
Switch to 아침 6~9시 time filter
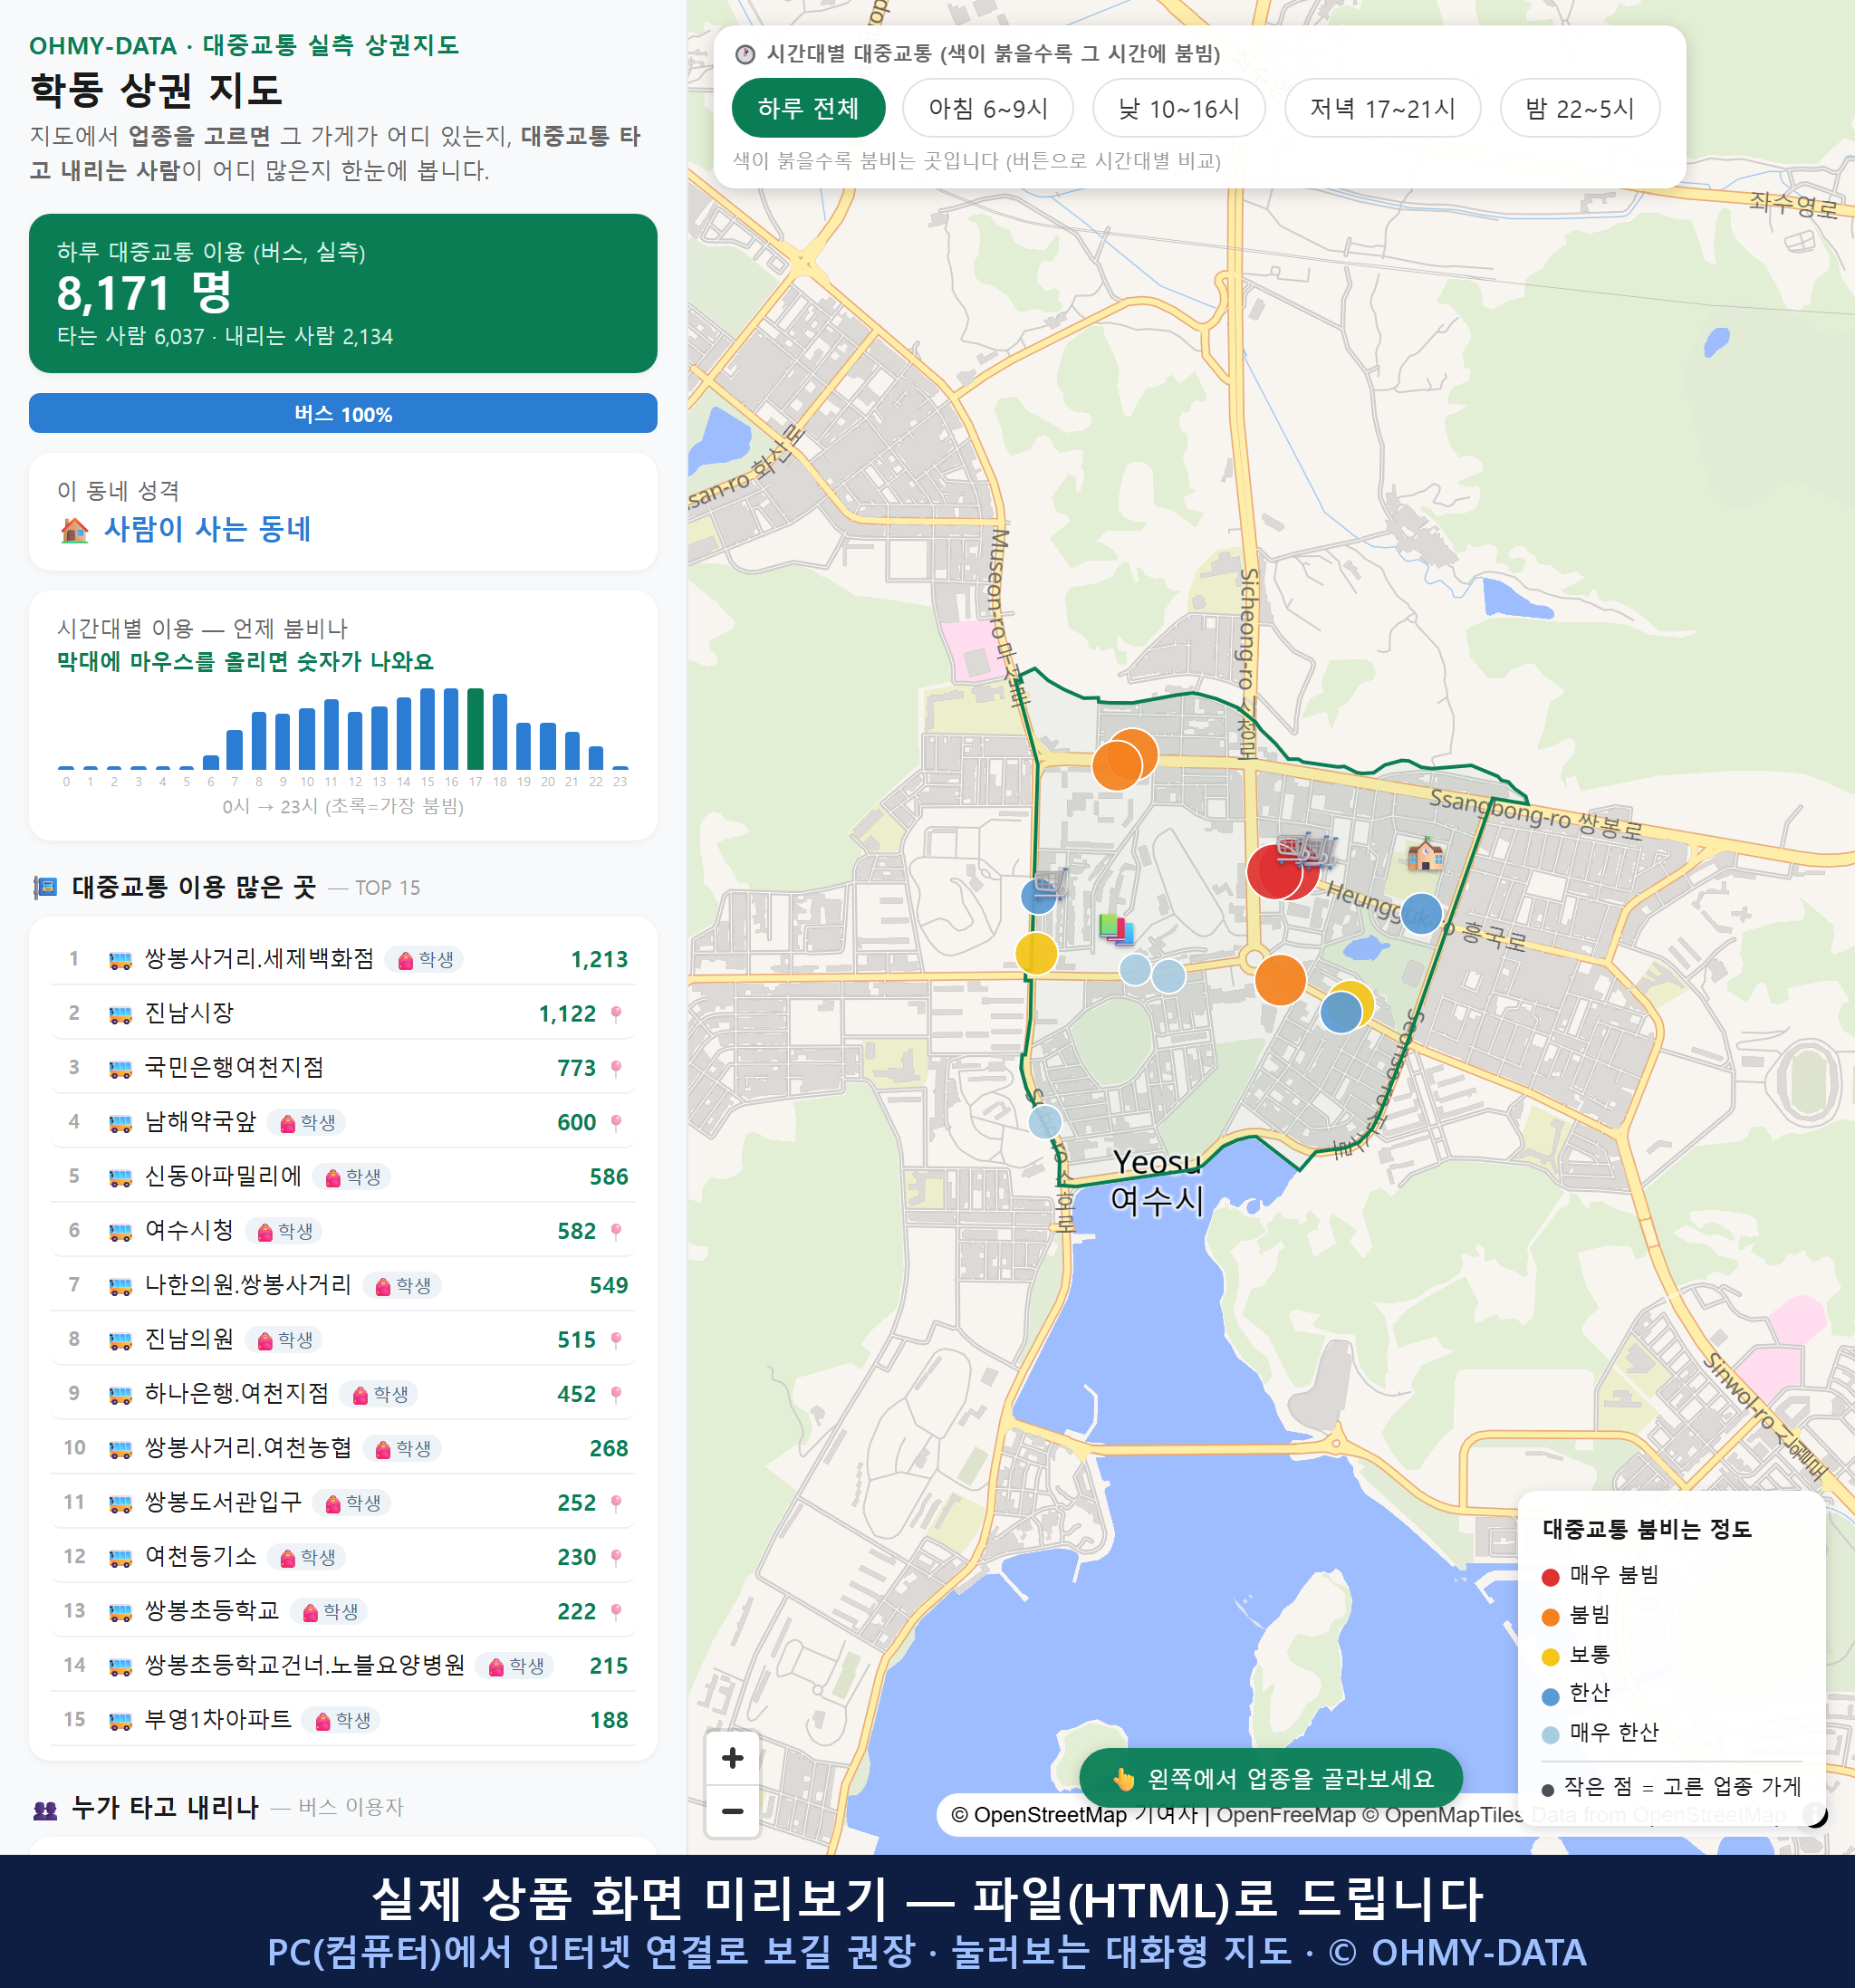coord(988,108)
